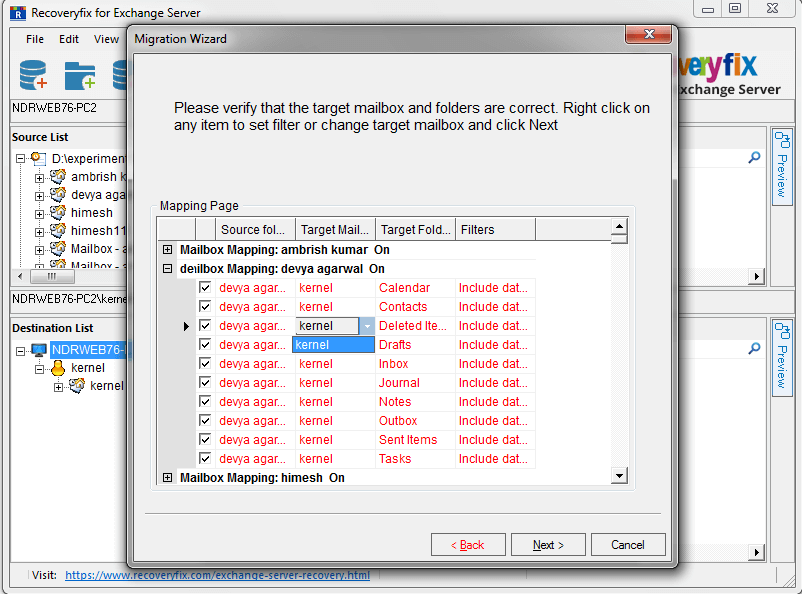Click the kernel mailbox icon under kernel user
802x594 pixels.
point(77,385)
